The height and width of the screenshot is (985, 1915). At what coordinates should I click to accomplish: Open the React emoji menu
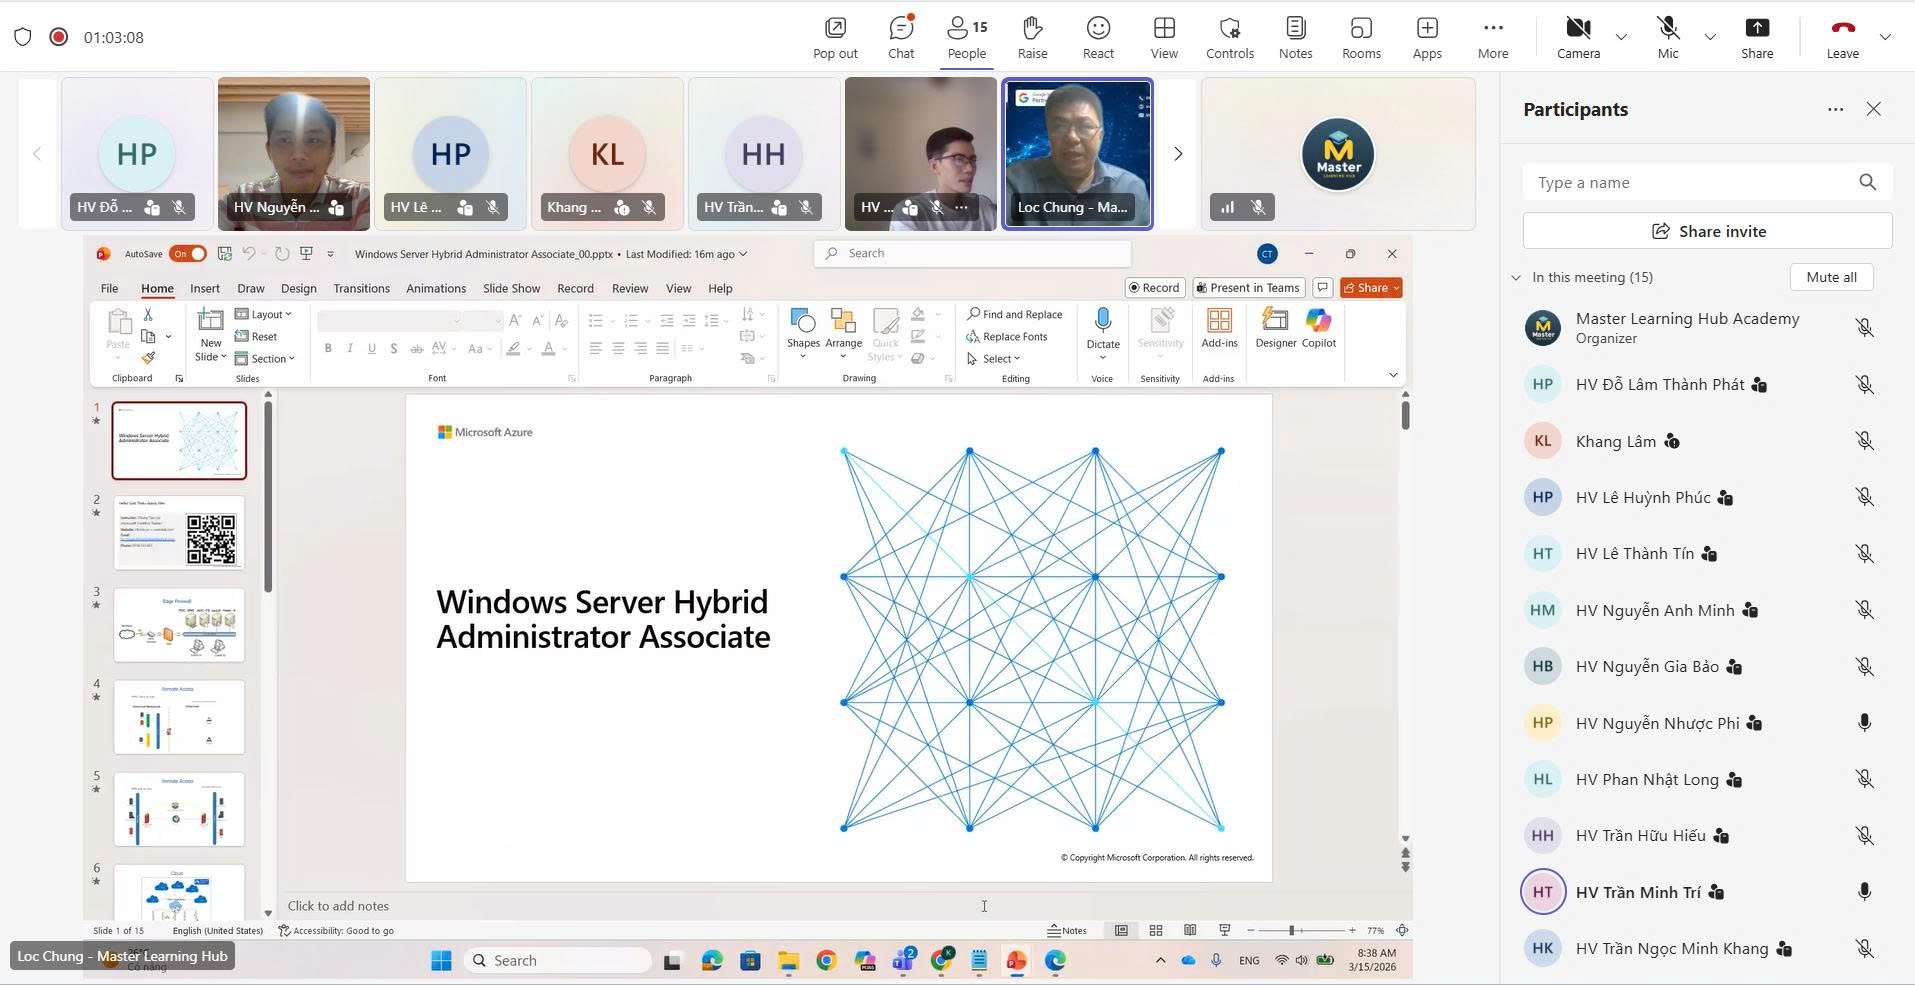(x=1098, y=37)
